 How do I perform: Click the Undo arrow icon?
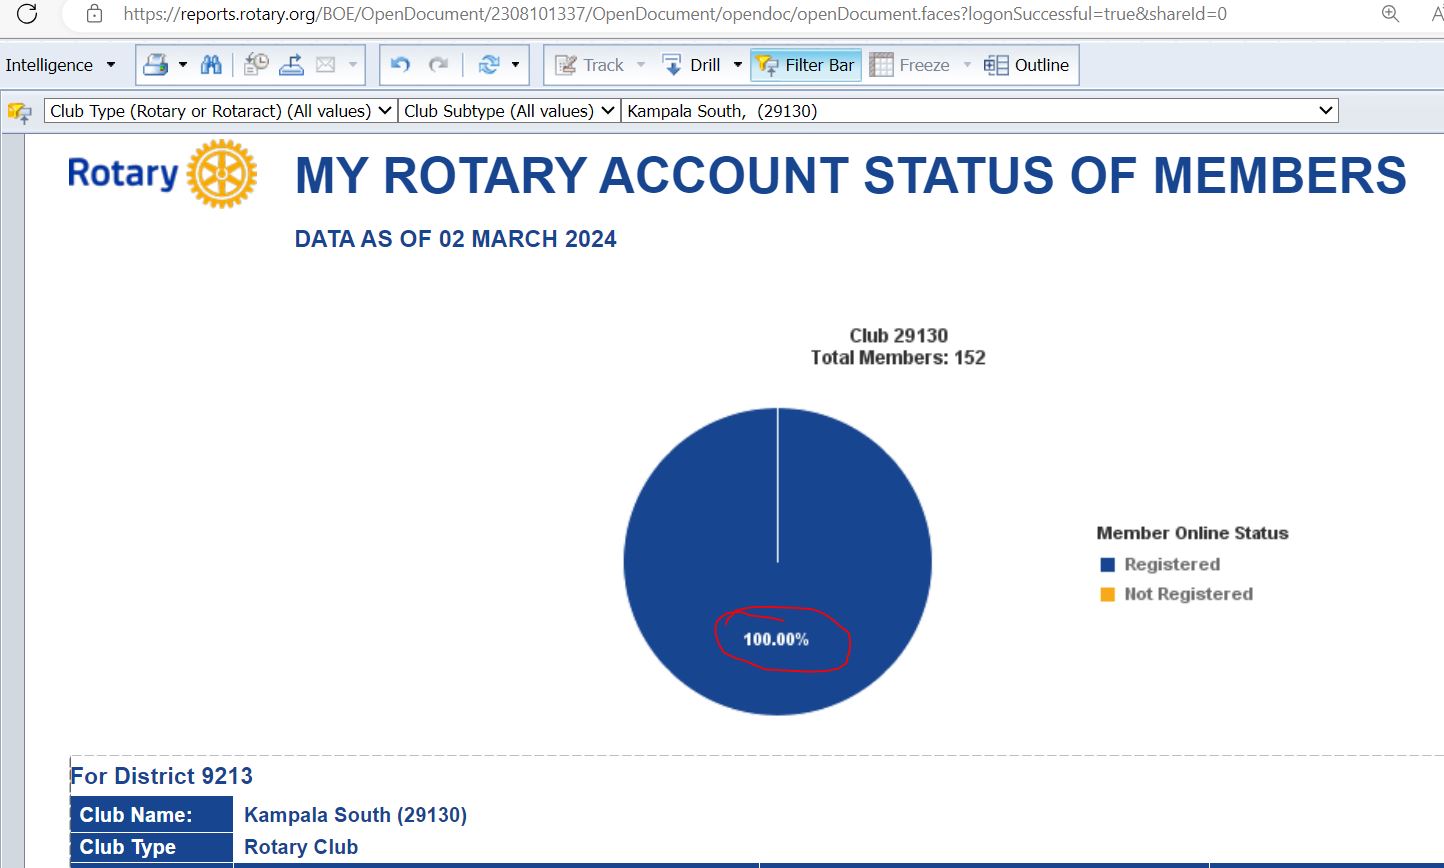(x=401, y=65)
